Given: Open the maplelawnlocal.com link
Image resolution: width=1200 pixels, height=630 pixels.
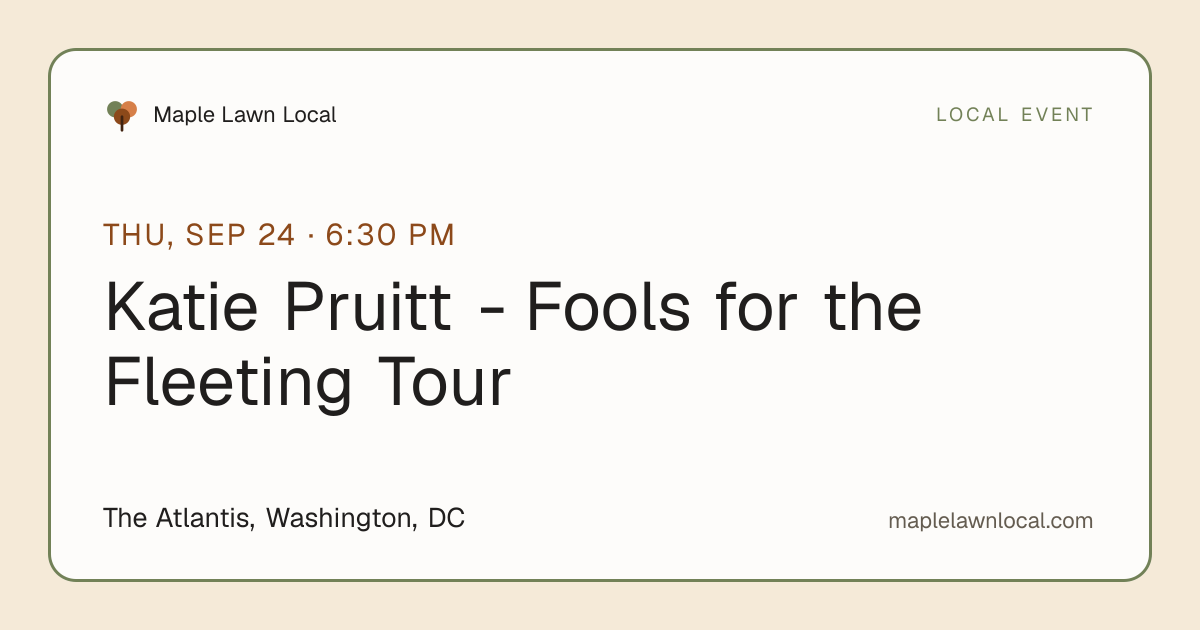Looking at the screenshot, I should [990, 521].
